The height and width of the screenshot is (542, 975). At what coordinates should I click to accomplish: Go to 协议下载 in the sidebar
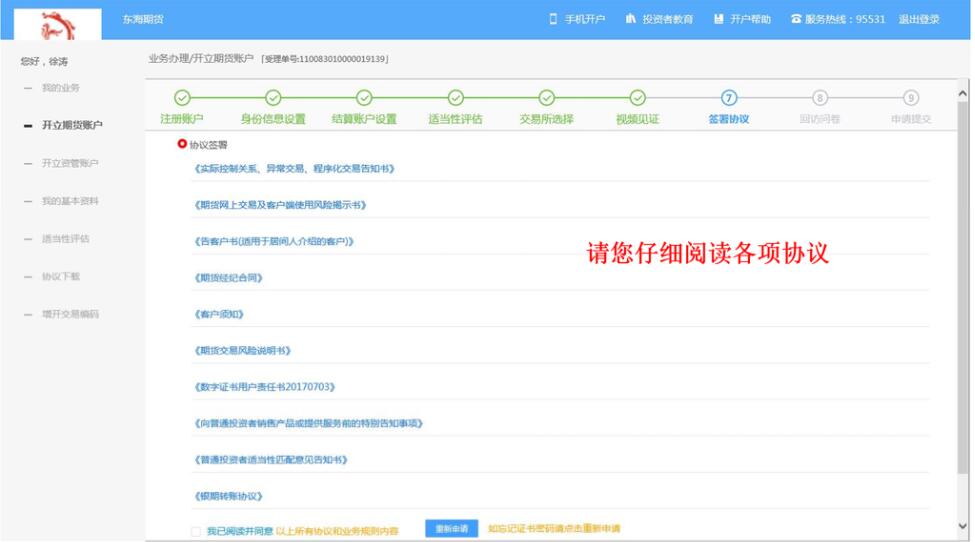[x=63, y=277]
